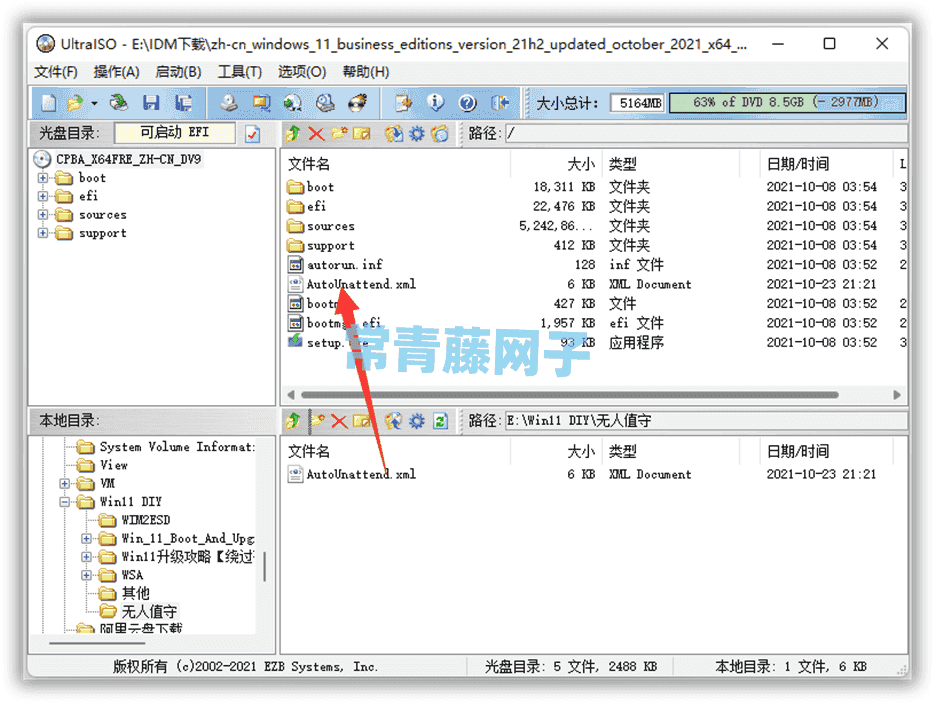The width and height of the screenshot is (935, 703).
Task: Click the Convert image format icon
Action: coord(293,103)
